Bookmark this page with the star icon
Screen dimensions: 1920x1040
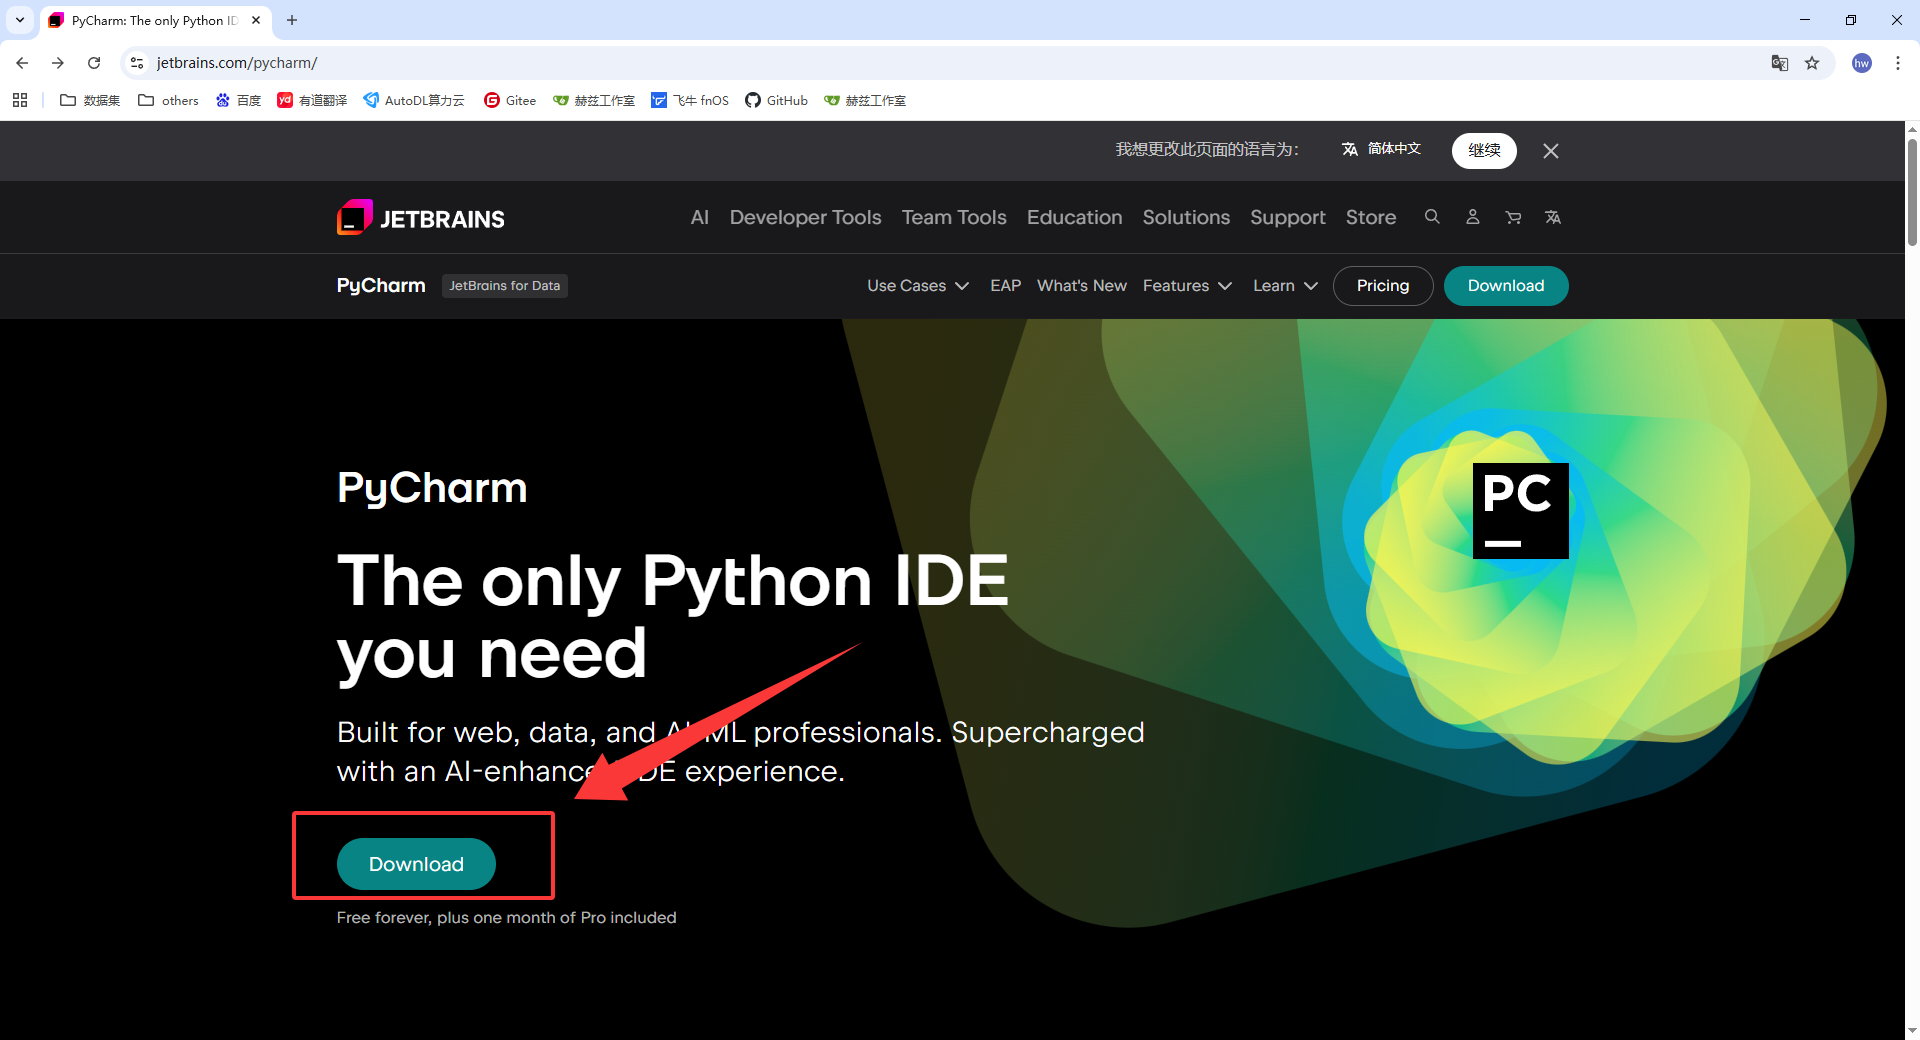point(1812,63)
